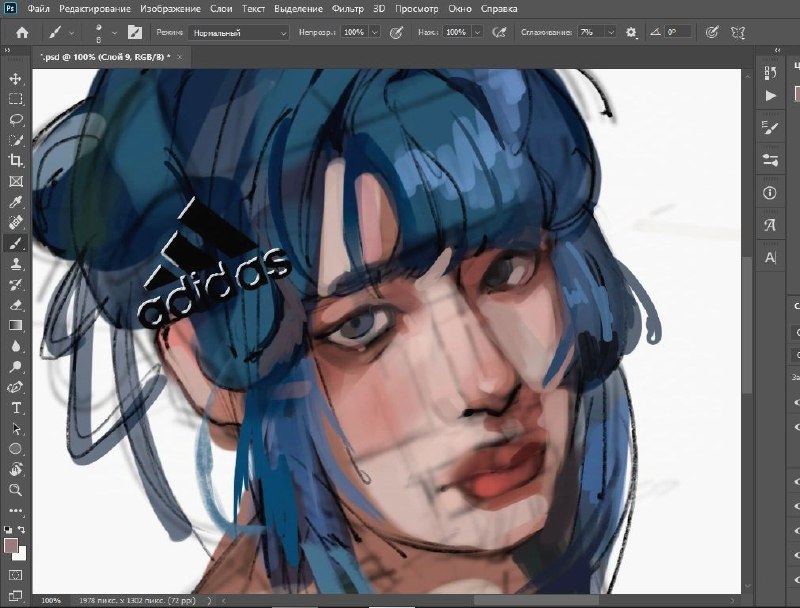Select the Quick Selection tool
Viewport: 800px width, 608px height.
pyautogui.click(x=15, y=140)
